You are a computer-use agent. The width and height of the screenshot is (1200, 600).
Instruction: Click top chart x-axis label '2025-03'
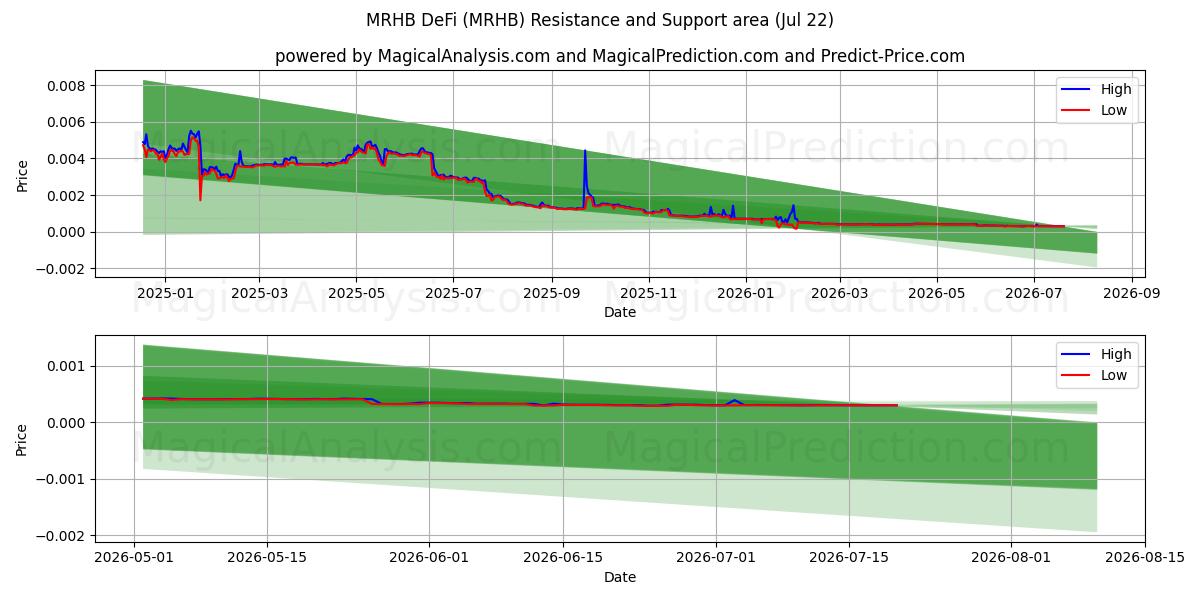(x=259, y=294)
